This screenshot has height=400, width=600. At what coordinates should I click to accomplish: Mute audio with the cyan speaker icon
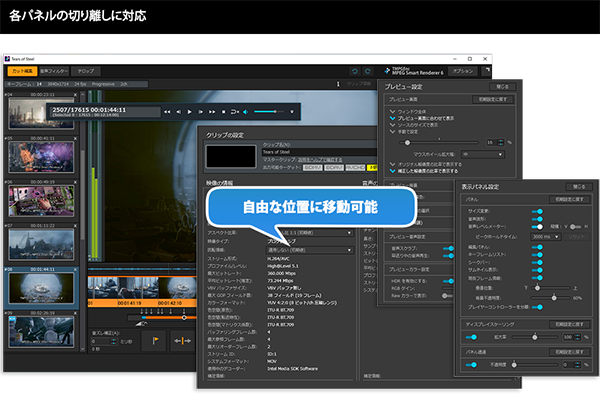point(246,112)
